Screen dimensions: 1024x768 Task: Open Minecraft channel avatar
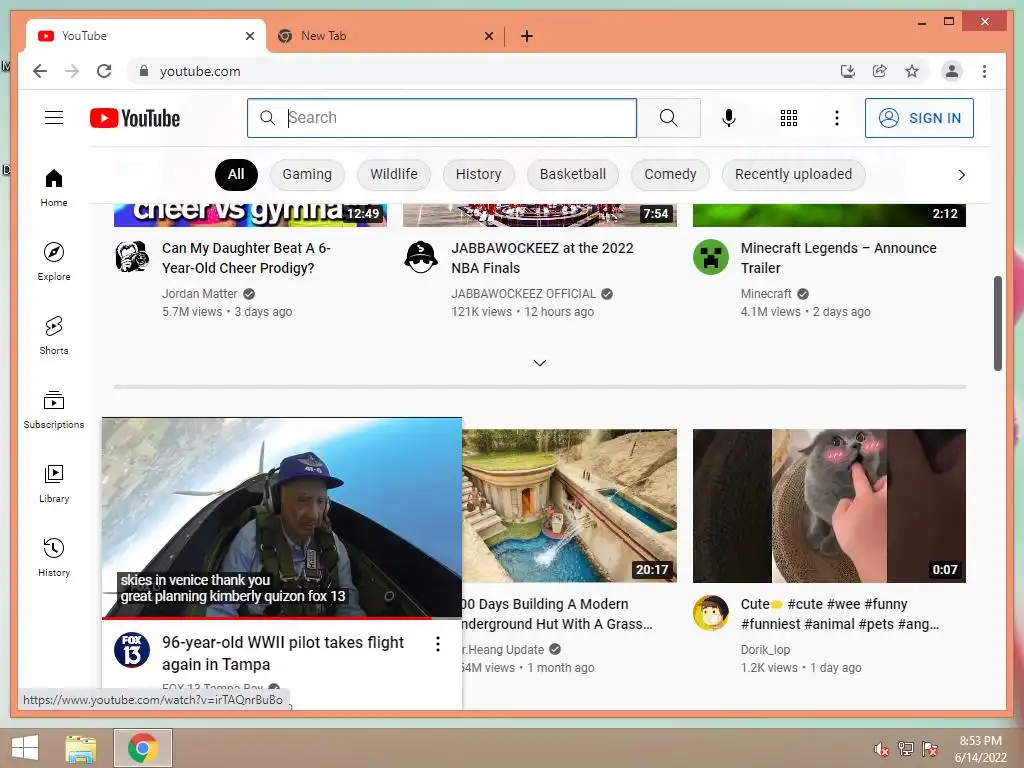click(711, 257)
